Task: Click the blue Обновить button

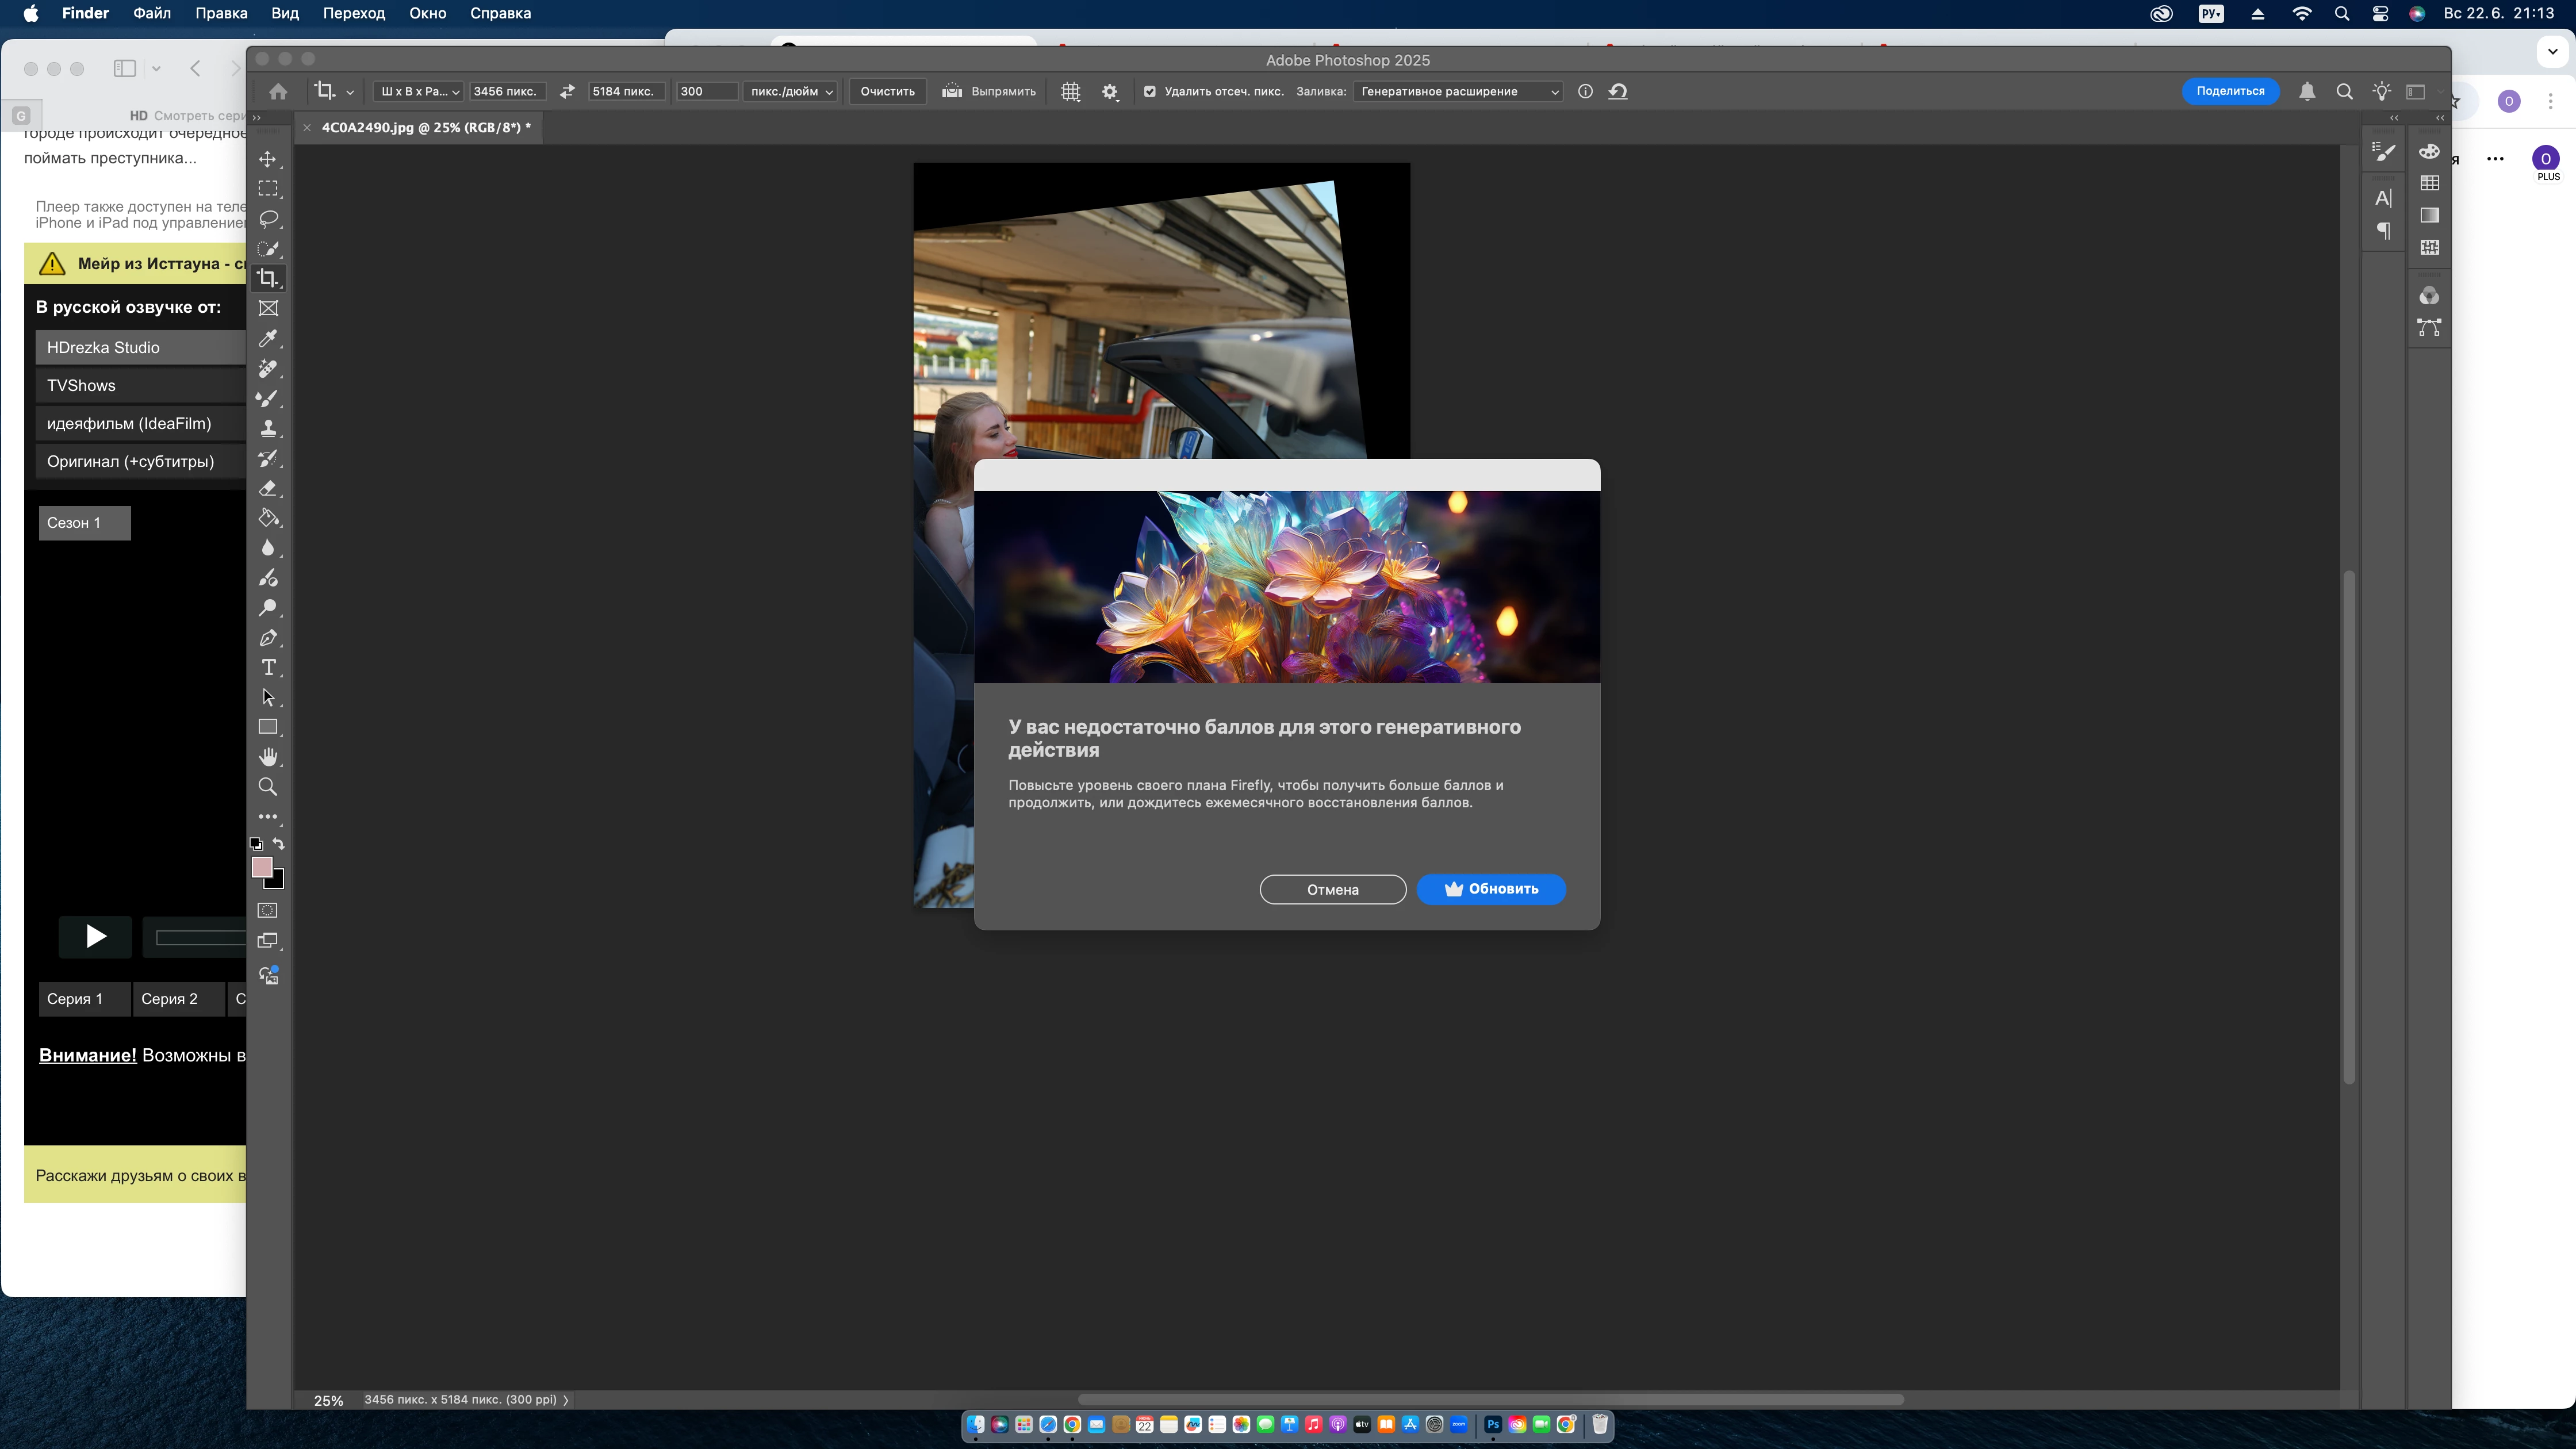Action: (x=1490, y=888)
